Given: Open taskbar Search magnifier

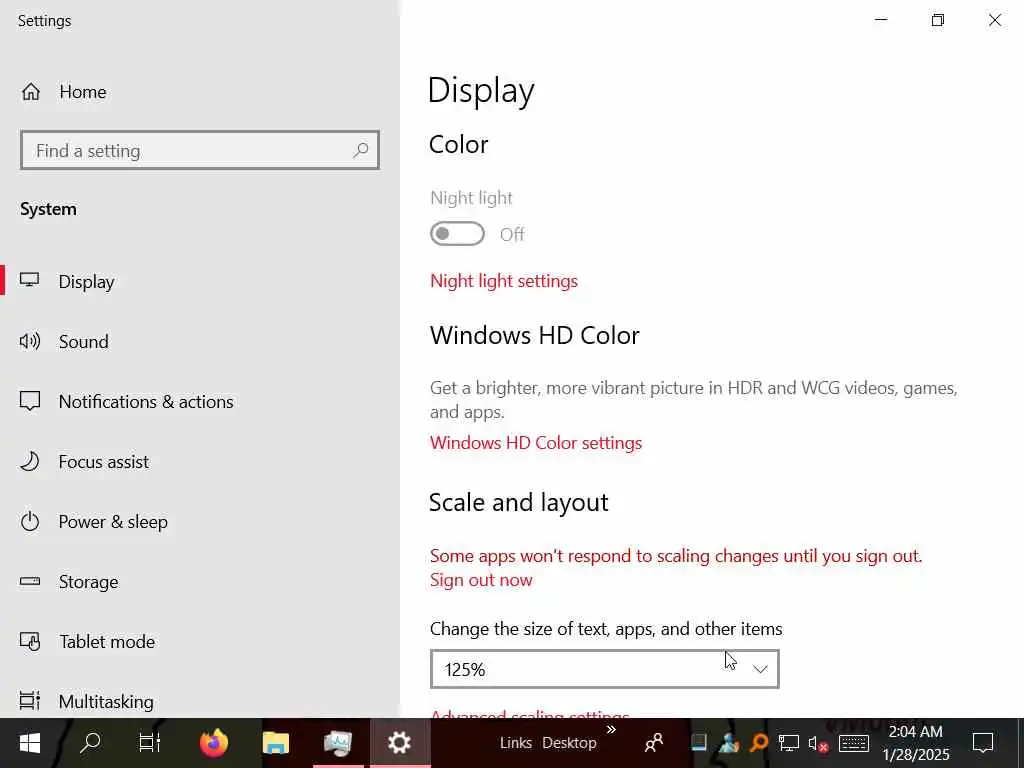Looking at the screenshot, I should click(x=90, y=743).
